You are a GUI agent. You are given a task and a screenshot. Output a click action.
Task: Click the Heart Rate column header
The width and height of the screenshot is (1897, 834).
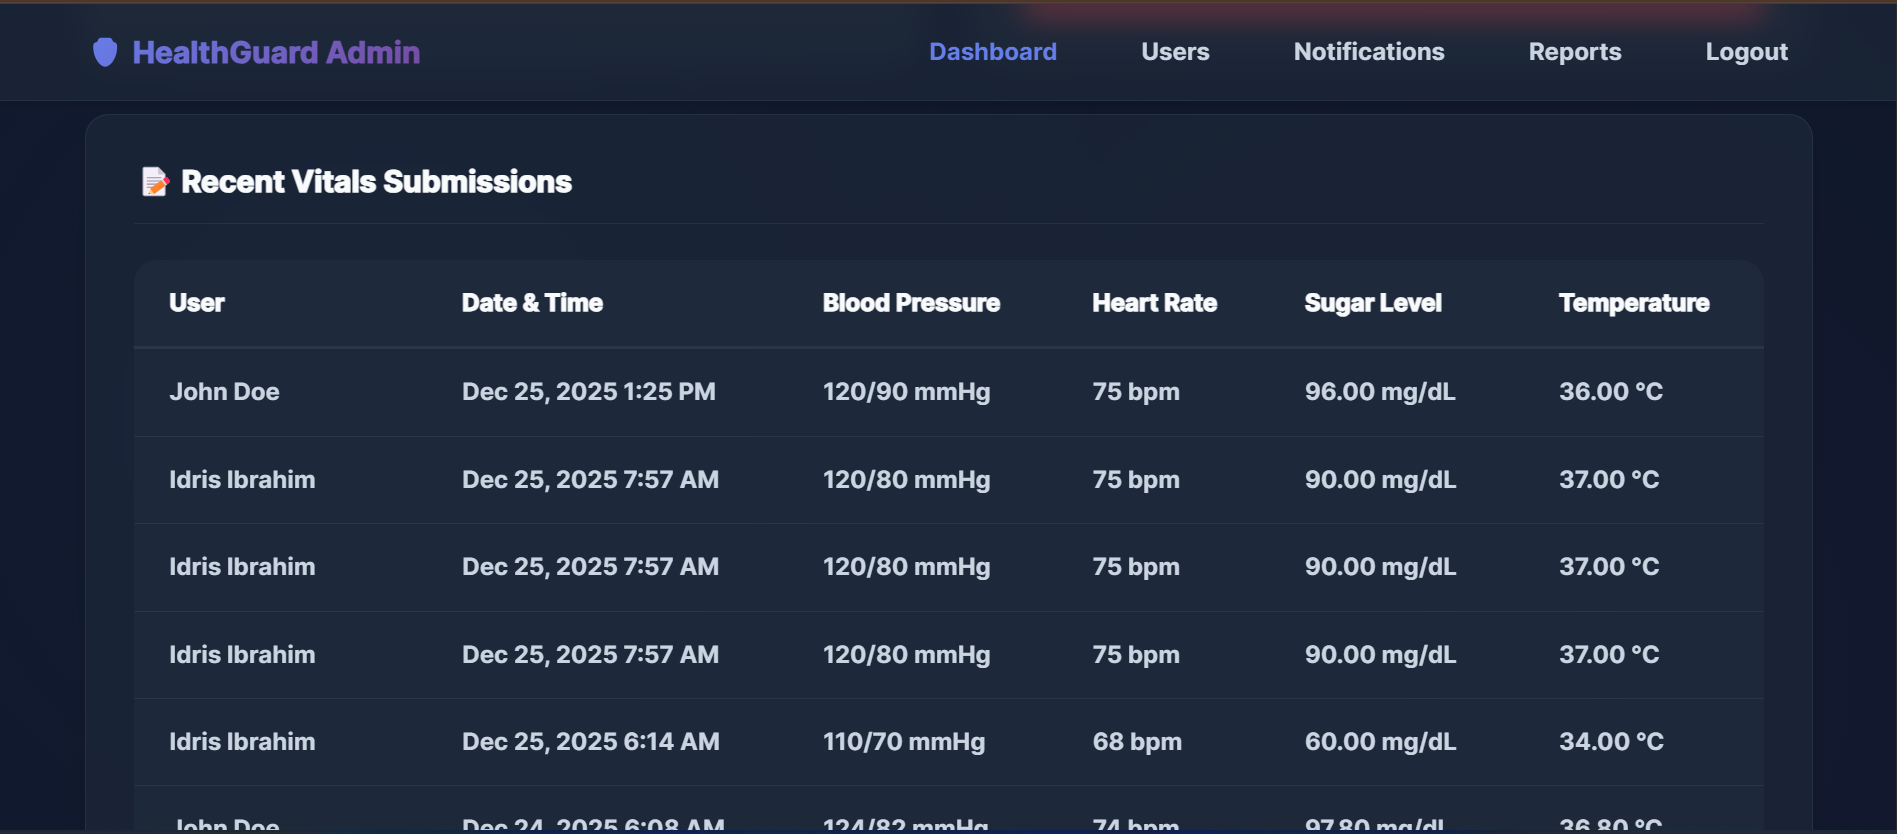tap(1154, 303)
